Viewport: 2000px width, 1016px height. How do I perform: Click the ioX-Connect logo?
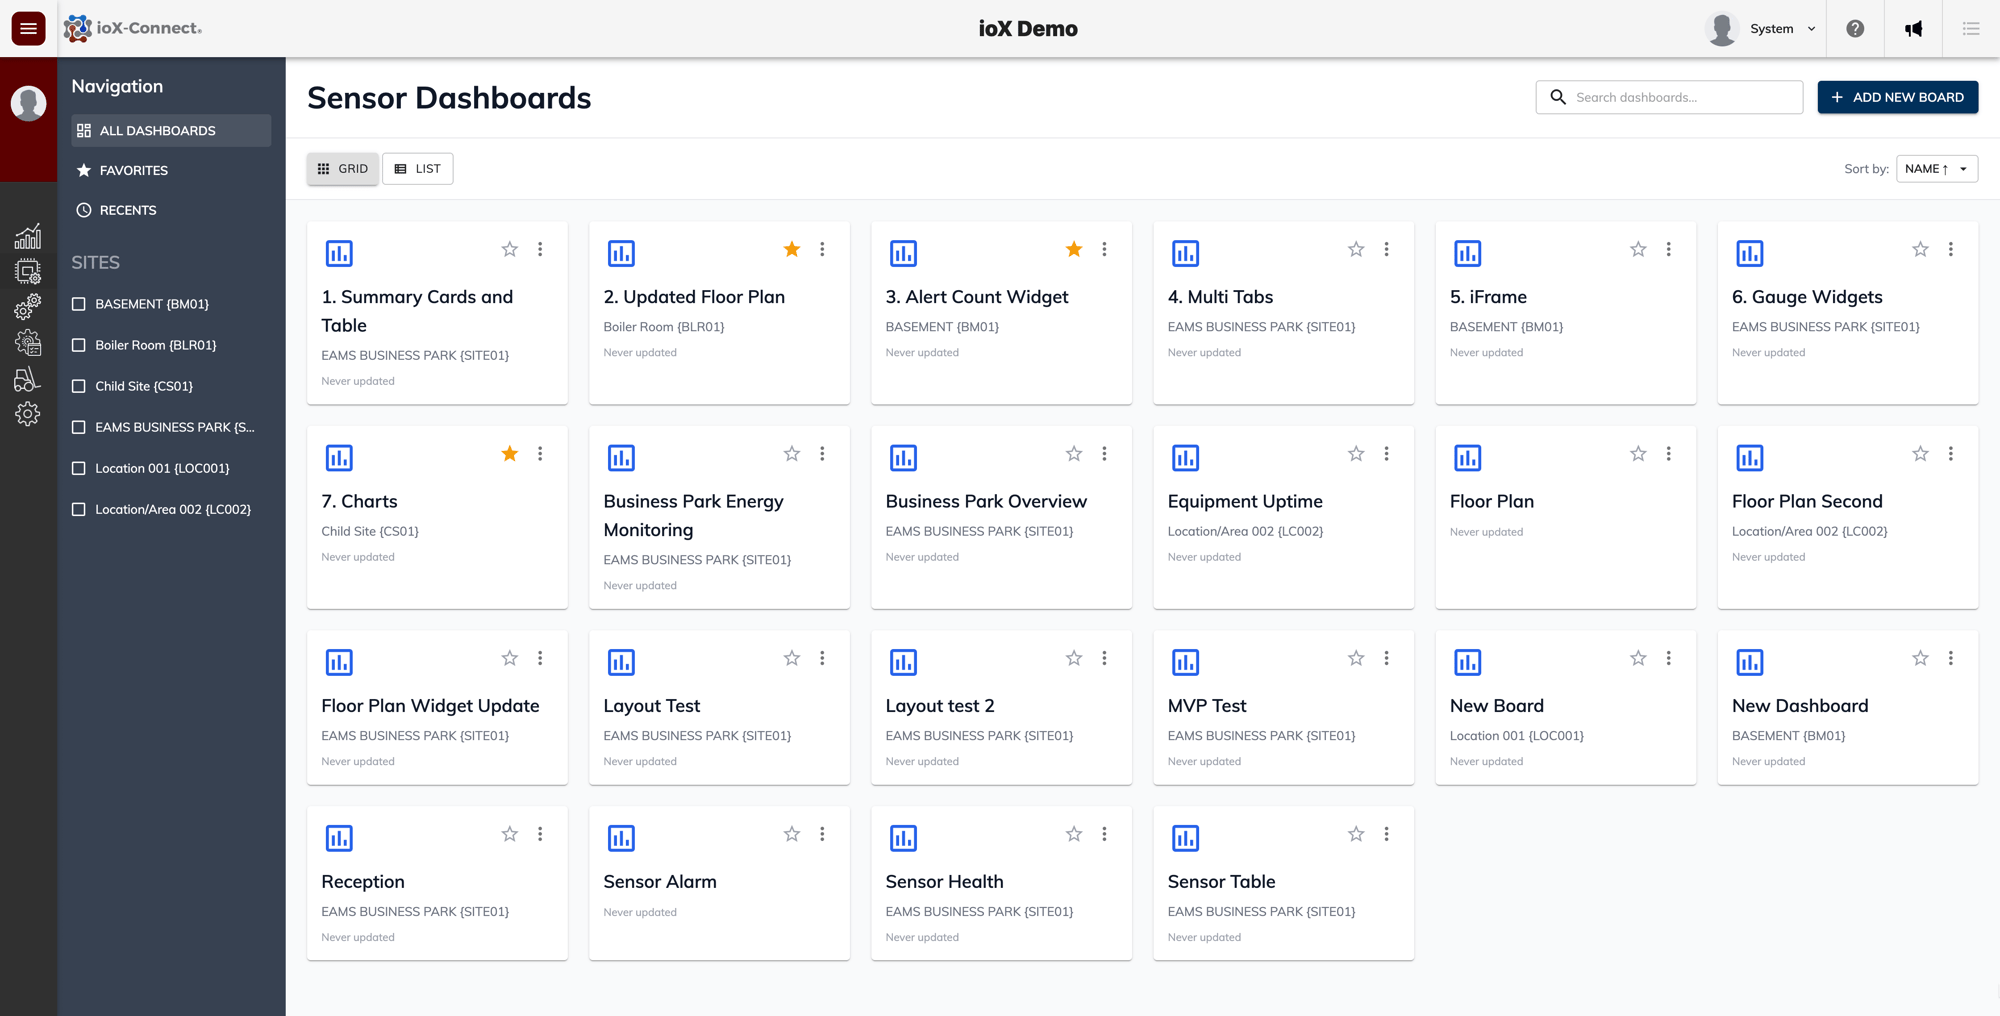click(x=133, y=28)
